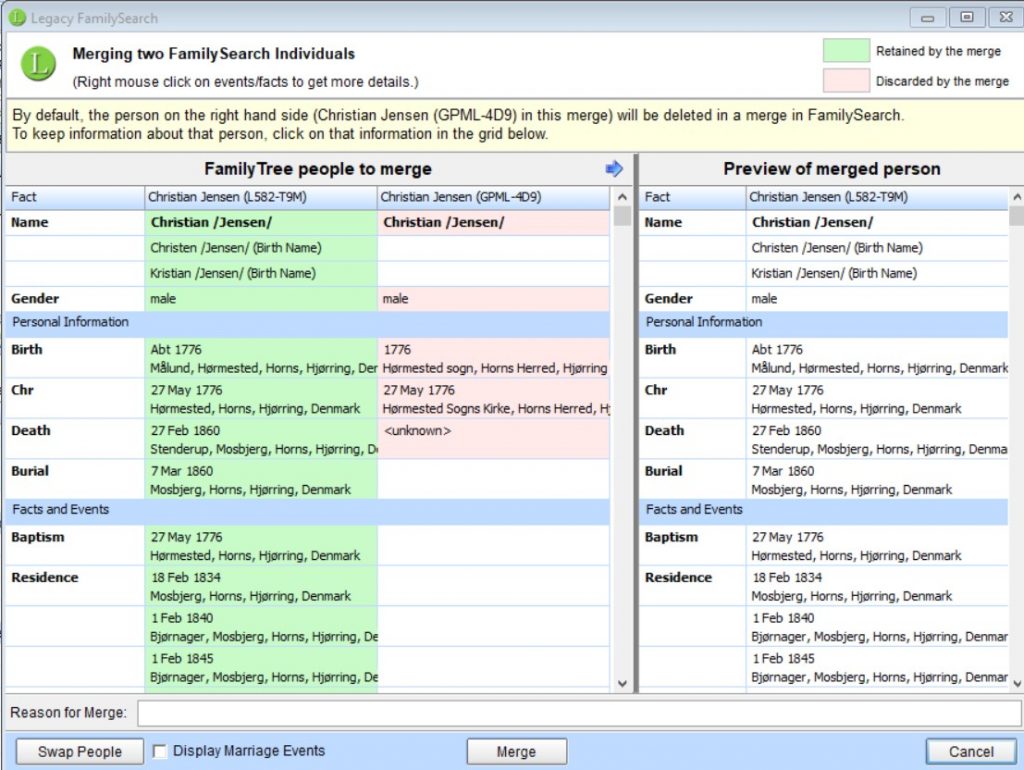Screen dimensions: 1024x770
Task: Click pink Chr cell Hørmested Sogns Kirke
Action: click(x=494, y=399)
